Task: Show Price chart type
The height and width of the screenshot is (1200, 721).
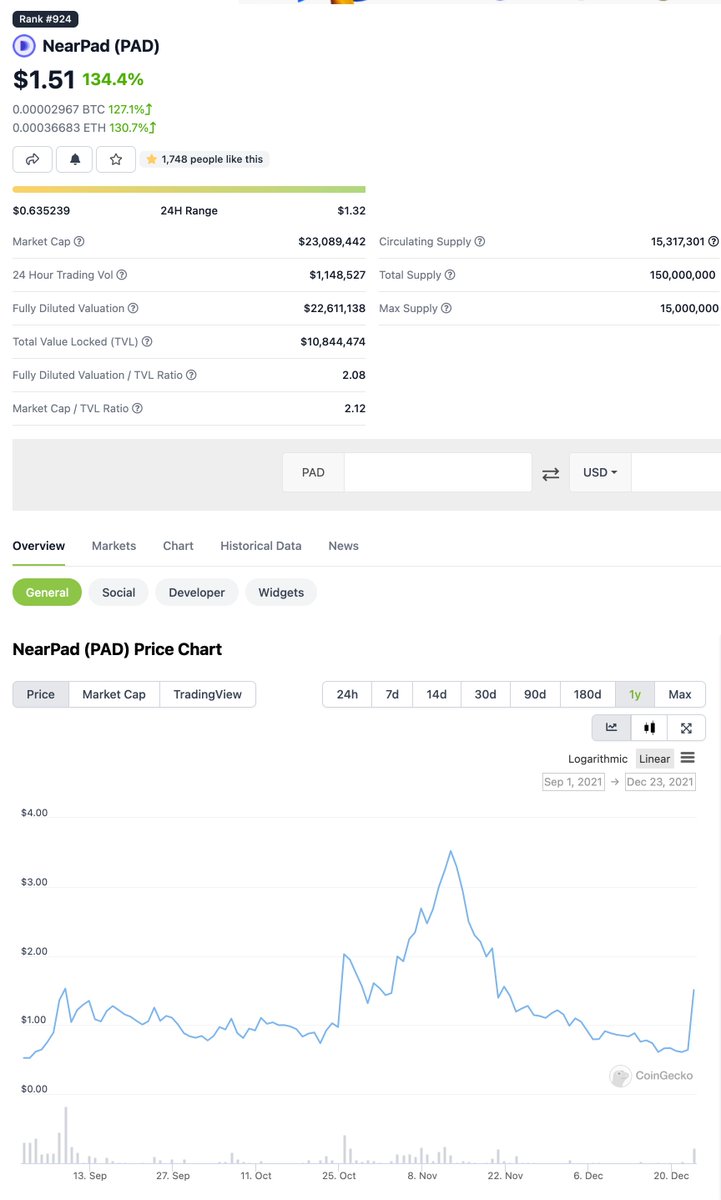Action: coord(41,694)
